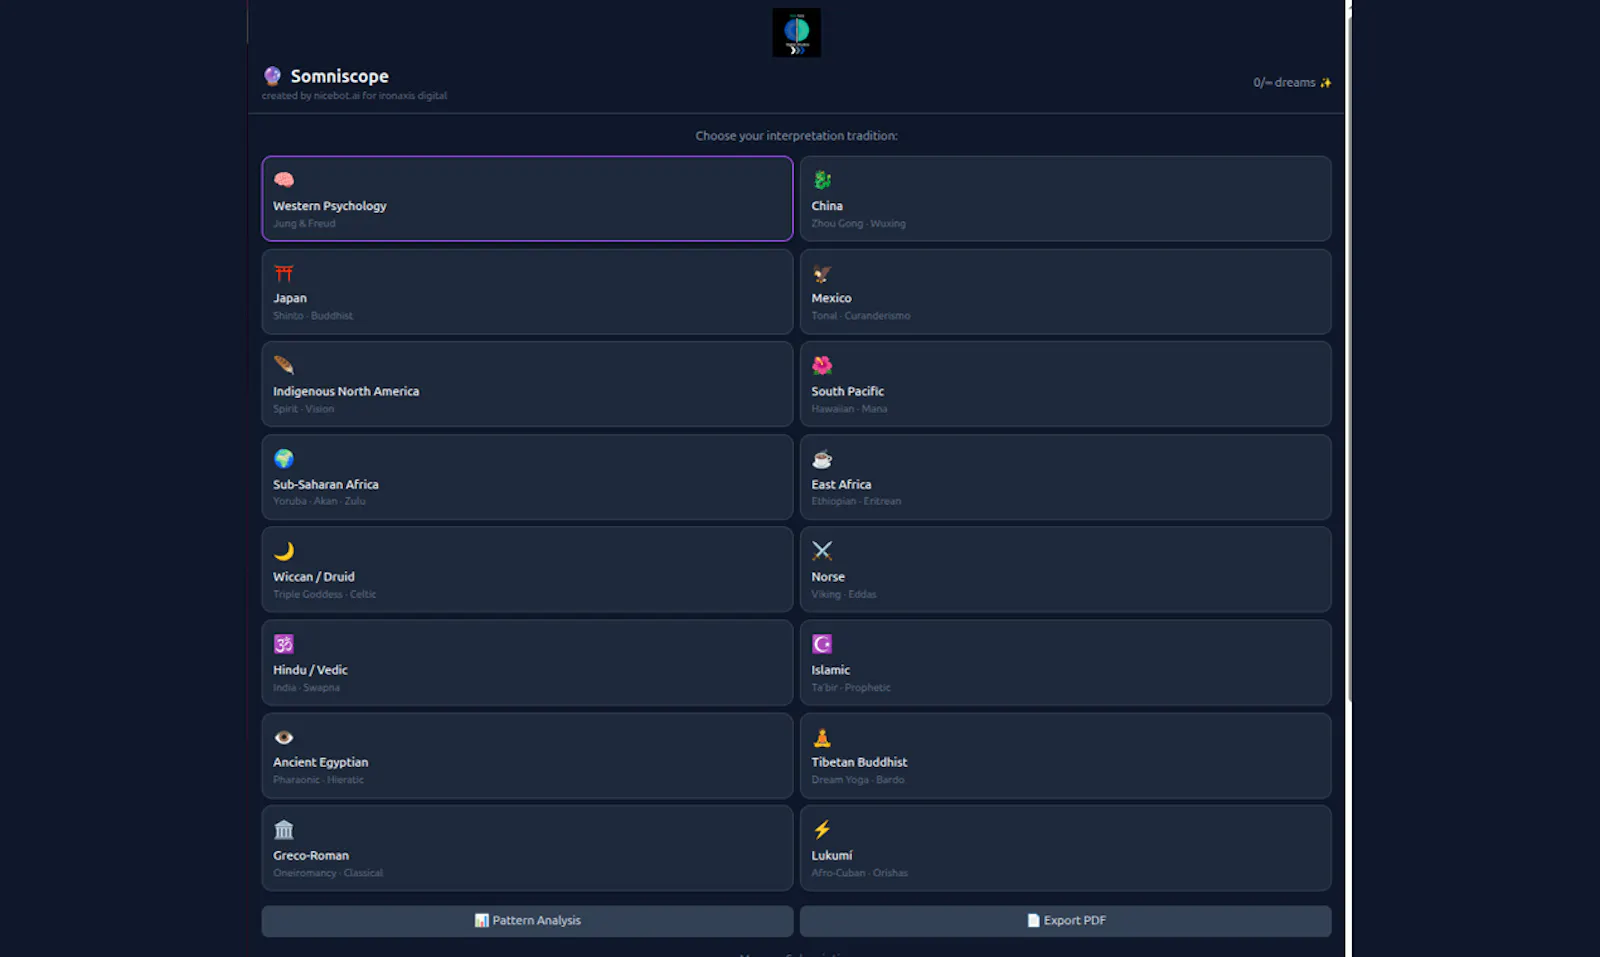Image resolution: width=1600 pixels, height=957 pixels.
Task: Click the 'created by nicebot.ai' credit line
Action: tap(355, 96)
